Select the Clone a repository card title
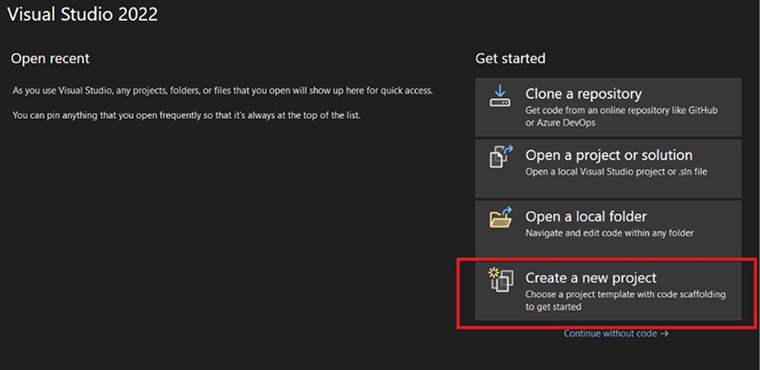This screenshot has width=760, height=370. [583, 94]
